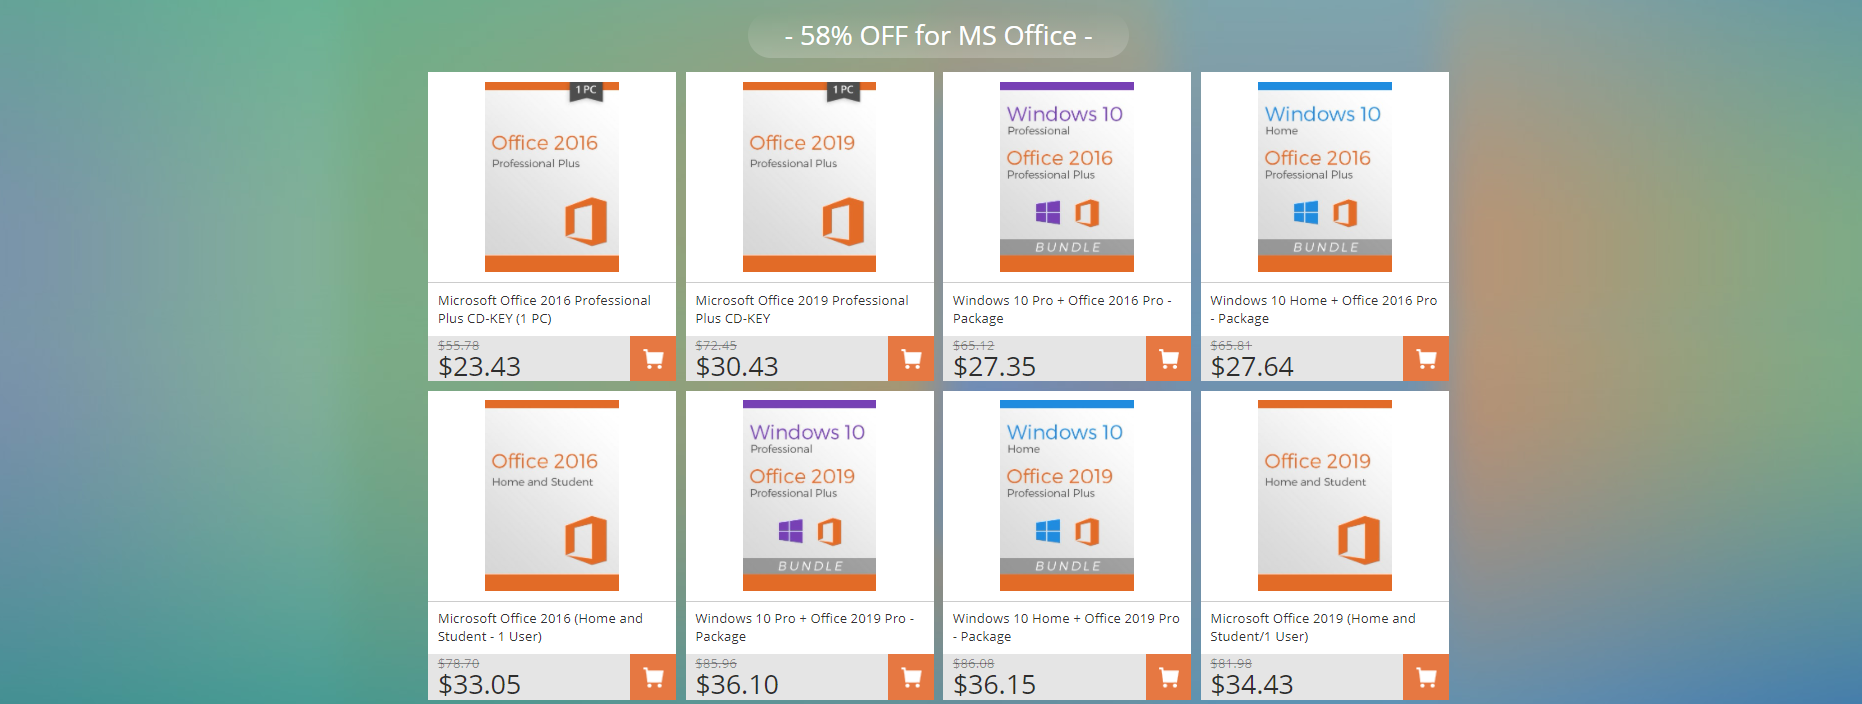Click the Office 2019 Home and Student image

pos(1324,495)
